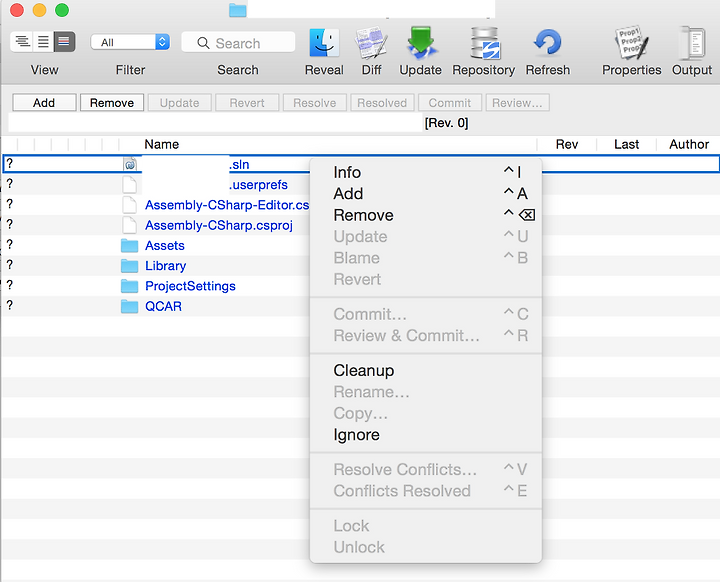Screen dimensions: 720x582
Task: Click Commit... in the context menu
Action: (426, 314)
